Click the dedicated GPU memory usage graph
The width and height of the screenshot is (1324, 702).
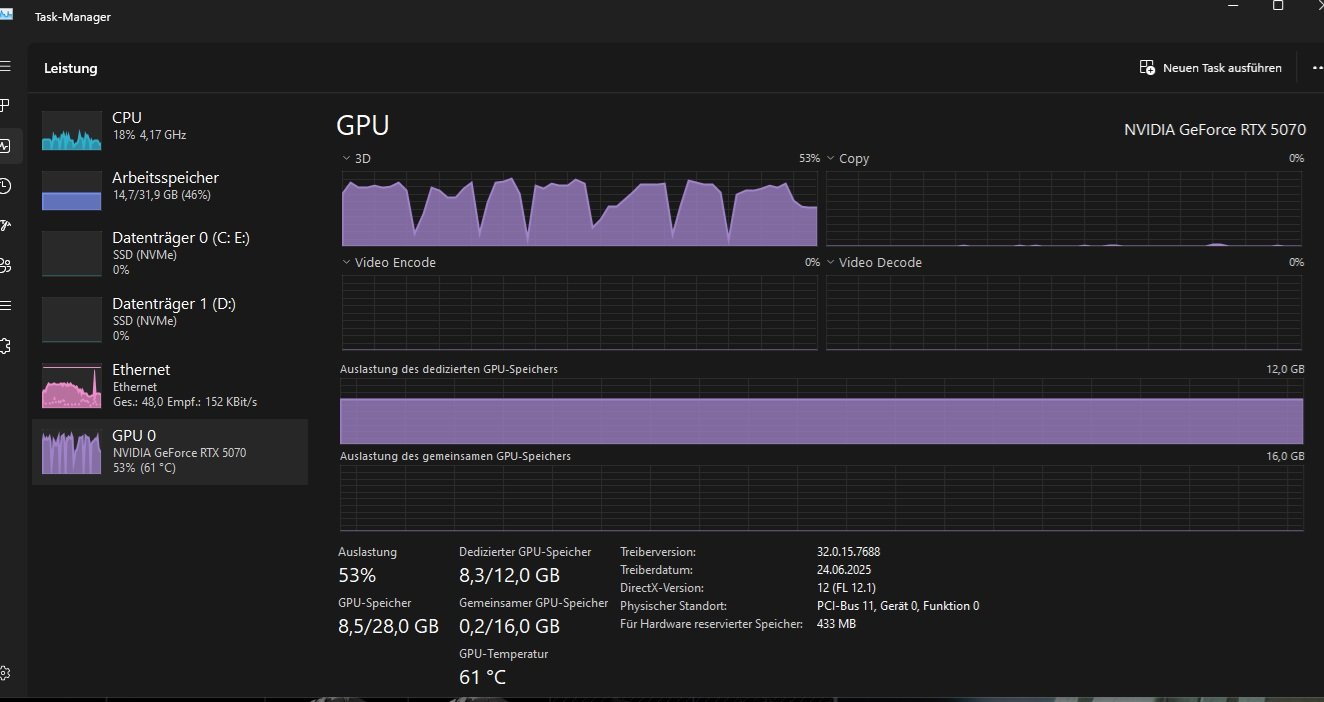821,411
